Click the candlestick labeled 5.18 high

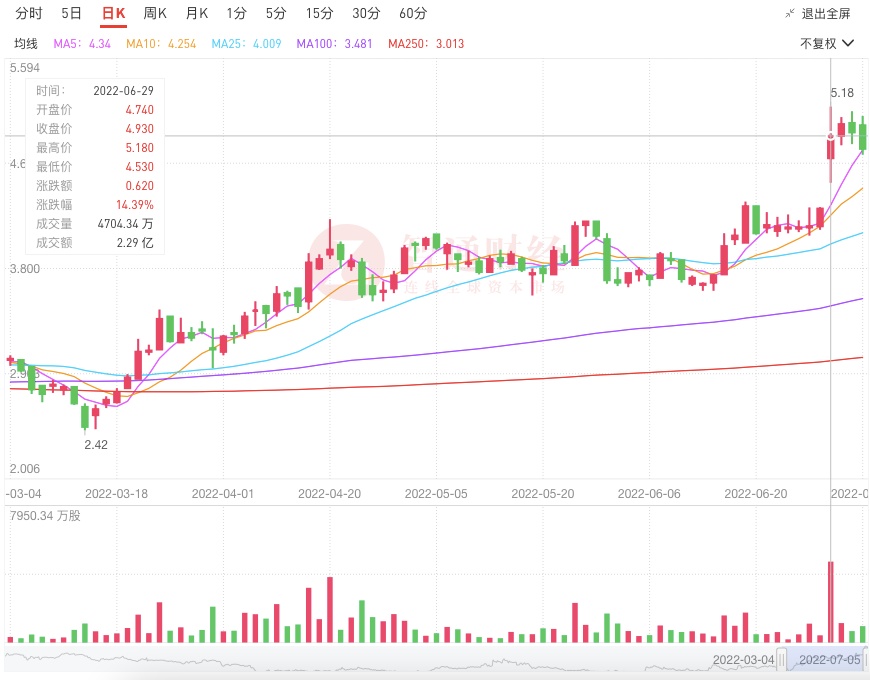click(x=830, y=147)
